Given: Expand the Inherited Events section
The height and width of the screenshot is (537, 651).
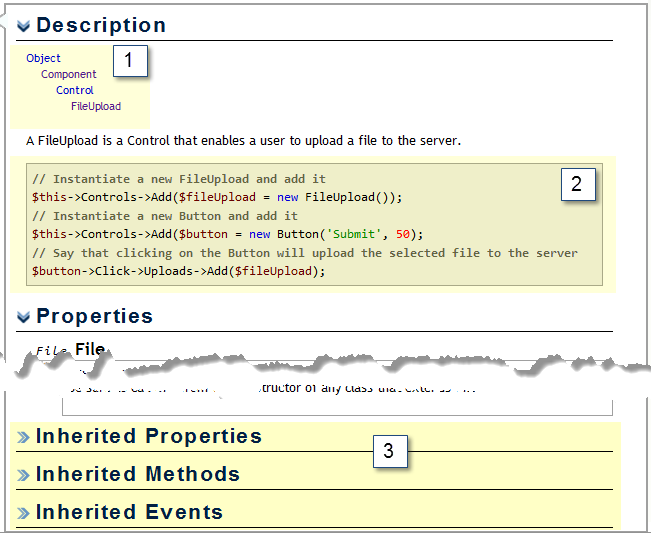Looking at the screenshot, I should coord(23,513).
